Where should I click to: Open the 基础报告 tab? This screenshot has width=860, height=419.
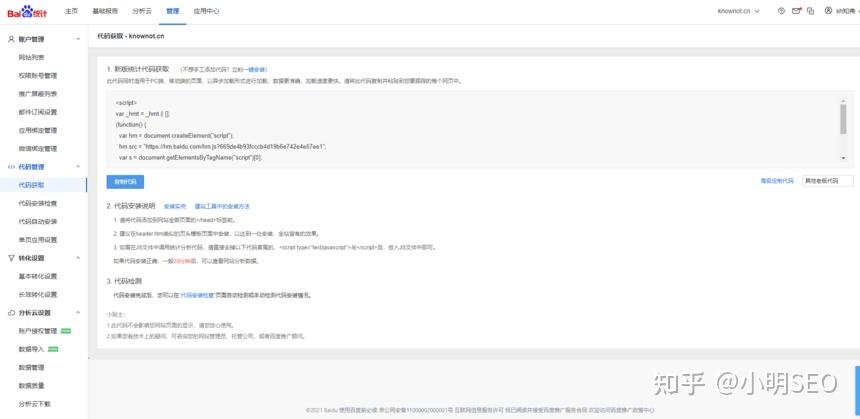[105, 11]
